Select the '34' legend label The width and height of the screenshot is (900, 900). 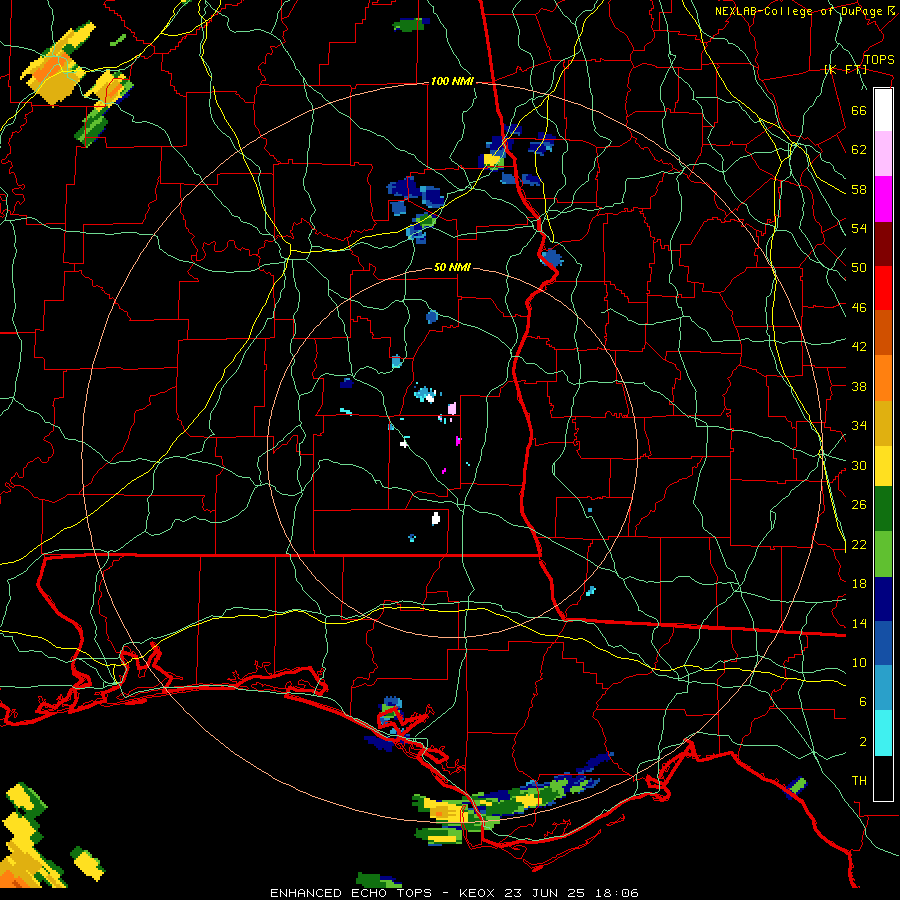point(859,425)
